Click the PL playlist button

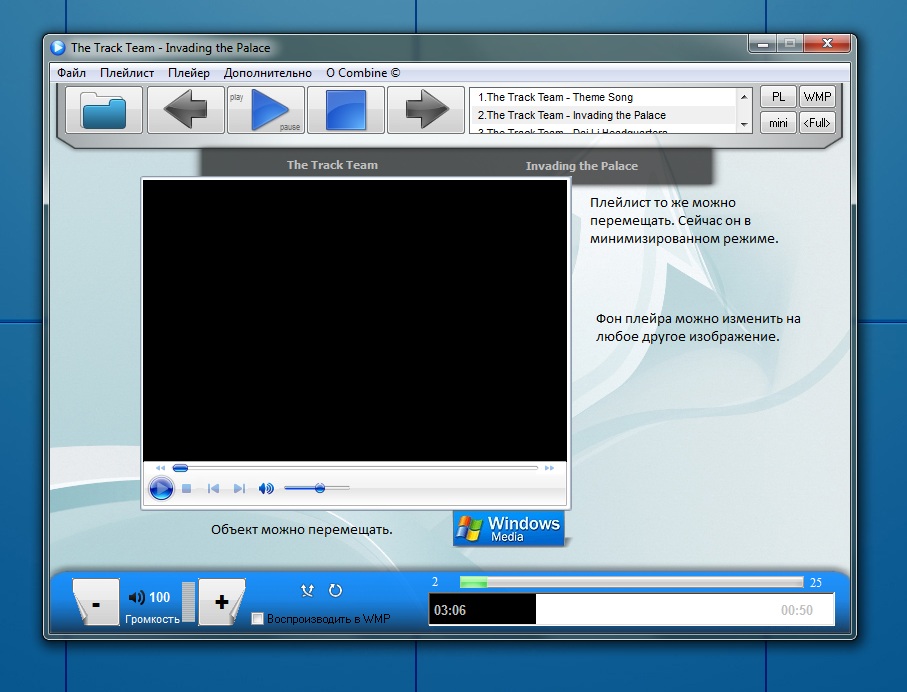(778, 97)
